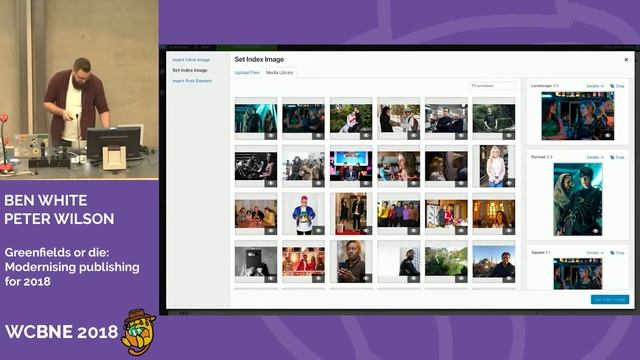Click eye icon on smiling woman close-up thumbnail
The height and width of the screenshot is (360, 640).
coord(413,183)
